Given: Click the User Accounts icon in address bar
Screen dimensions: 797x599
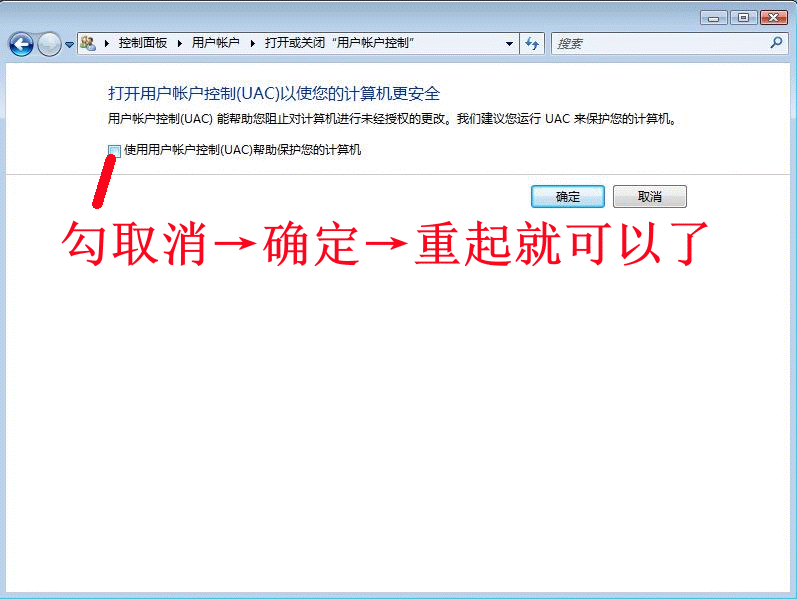Looking at the screenshot, I should pyautogui.click(x=88, y=43).
